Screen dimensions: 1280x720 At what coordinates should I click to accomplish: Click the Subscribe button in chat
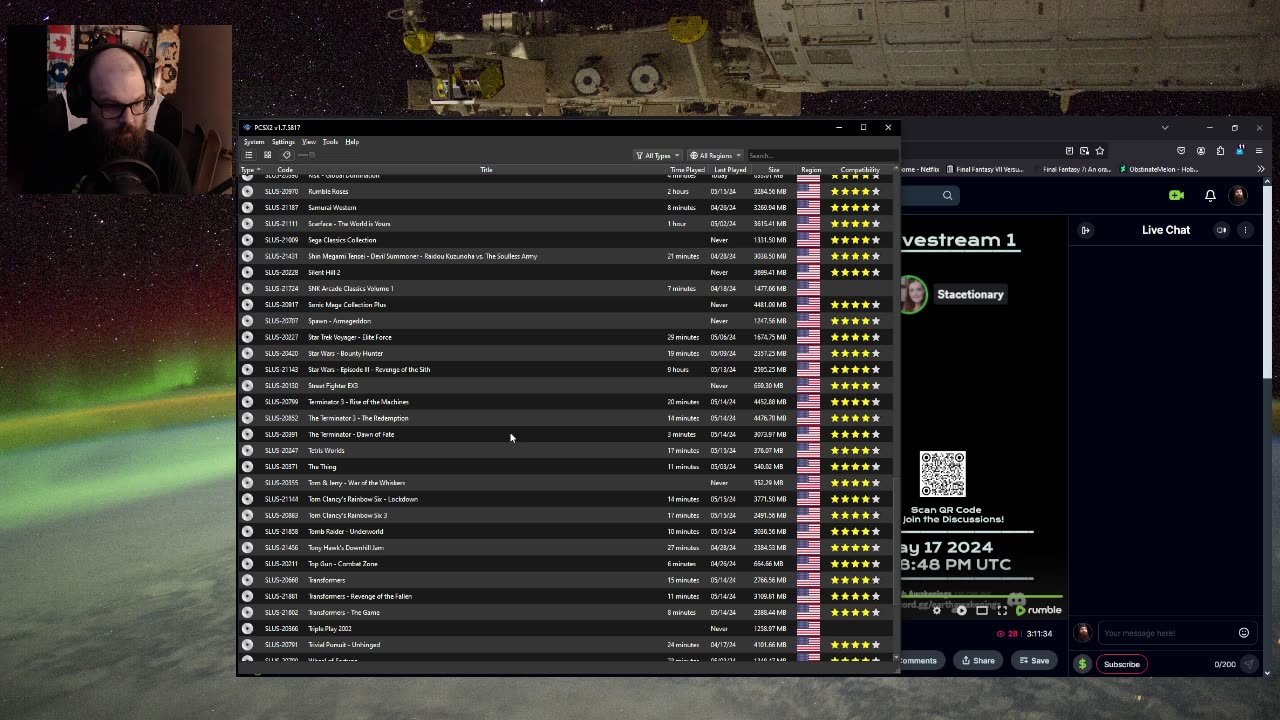tap(1122, 664)
